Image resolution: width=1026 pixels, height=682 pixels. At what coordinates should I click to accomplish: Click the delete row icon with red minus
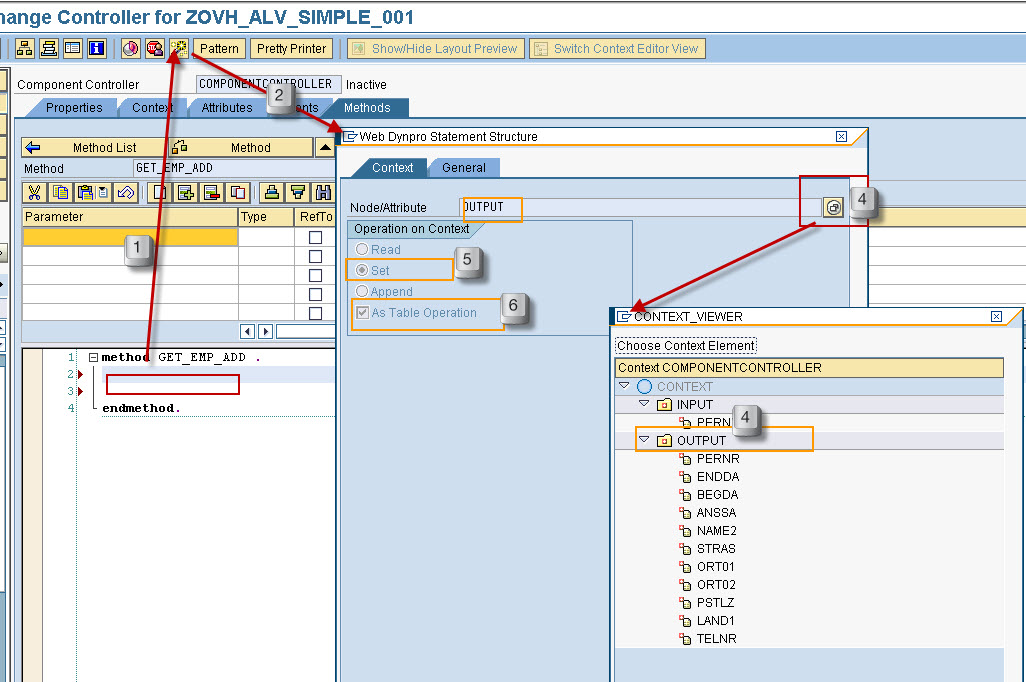coord(211,192)
